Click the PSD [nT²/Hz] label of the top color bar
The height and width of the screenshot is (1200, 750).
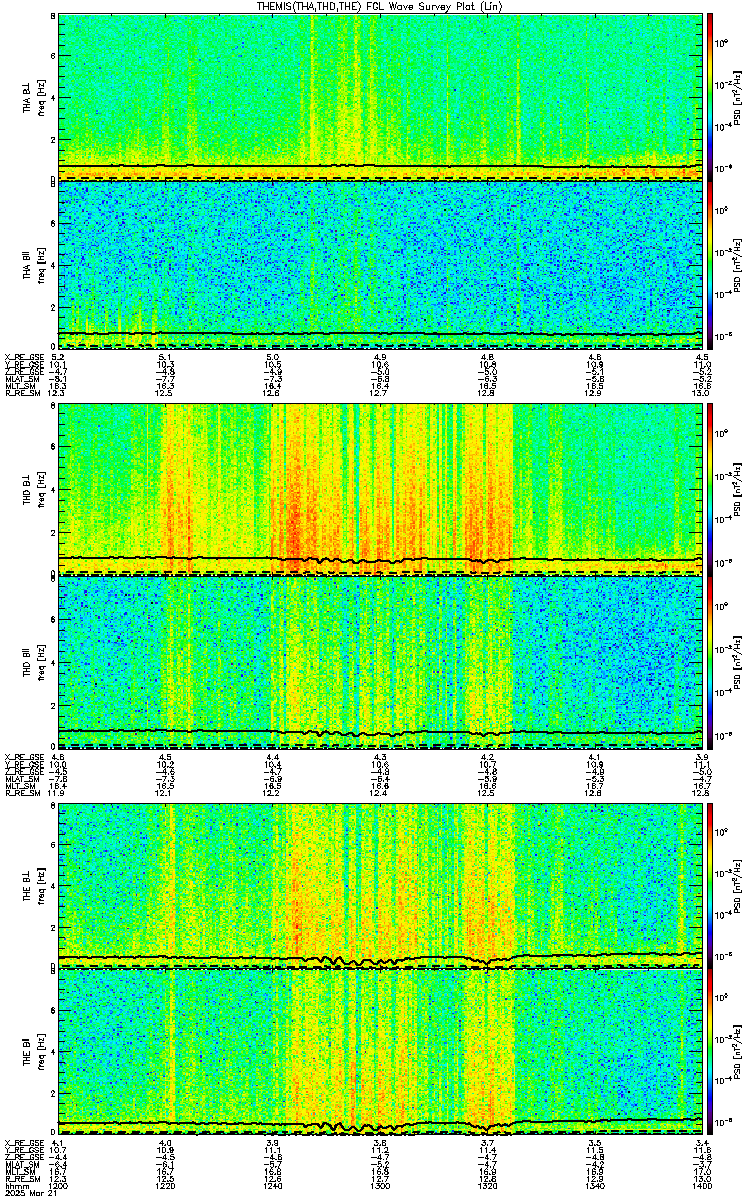click(737, 96)
